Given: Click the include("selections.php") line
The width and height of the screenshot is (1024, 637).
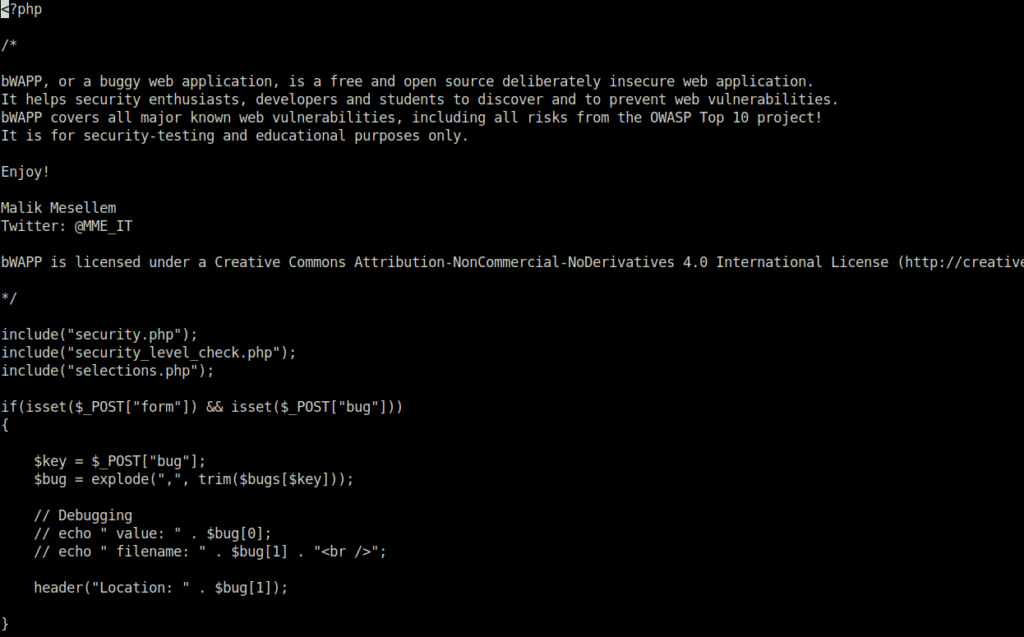Looking at the screenshot, I should pyautogui.click(x=107, y=371).
